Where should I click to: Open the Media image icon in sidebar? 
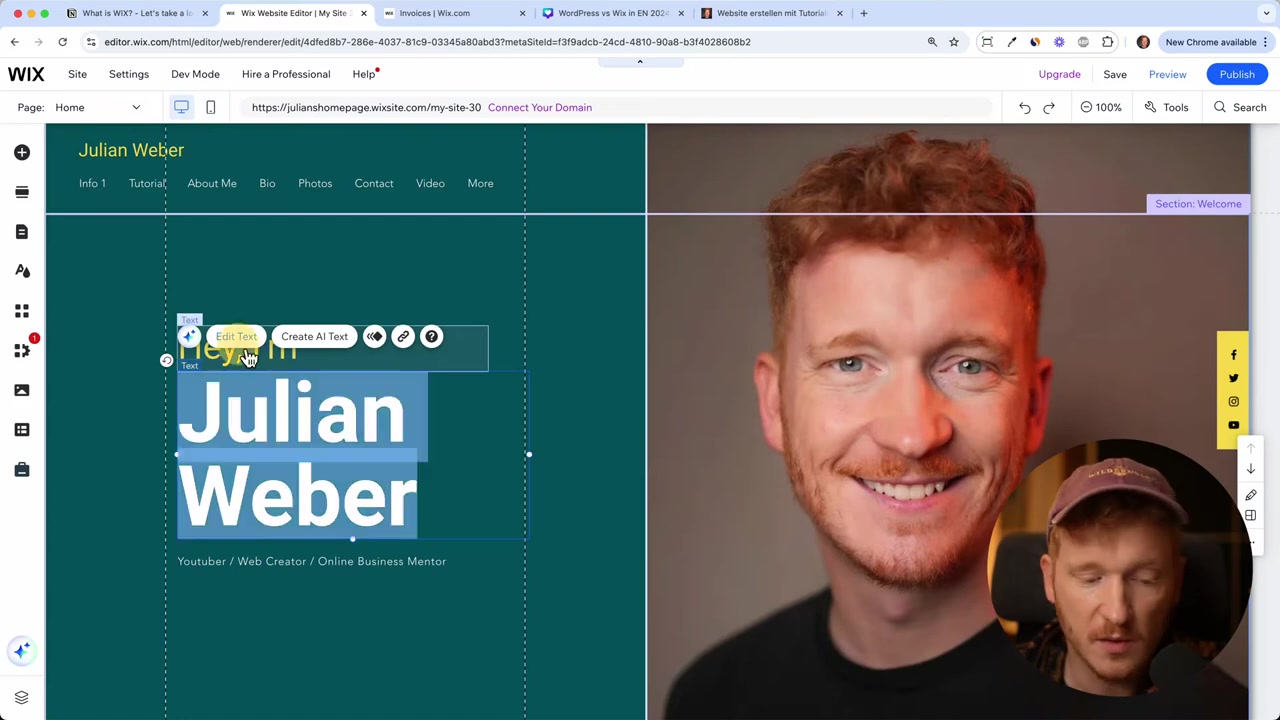tap(22, 390)
